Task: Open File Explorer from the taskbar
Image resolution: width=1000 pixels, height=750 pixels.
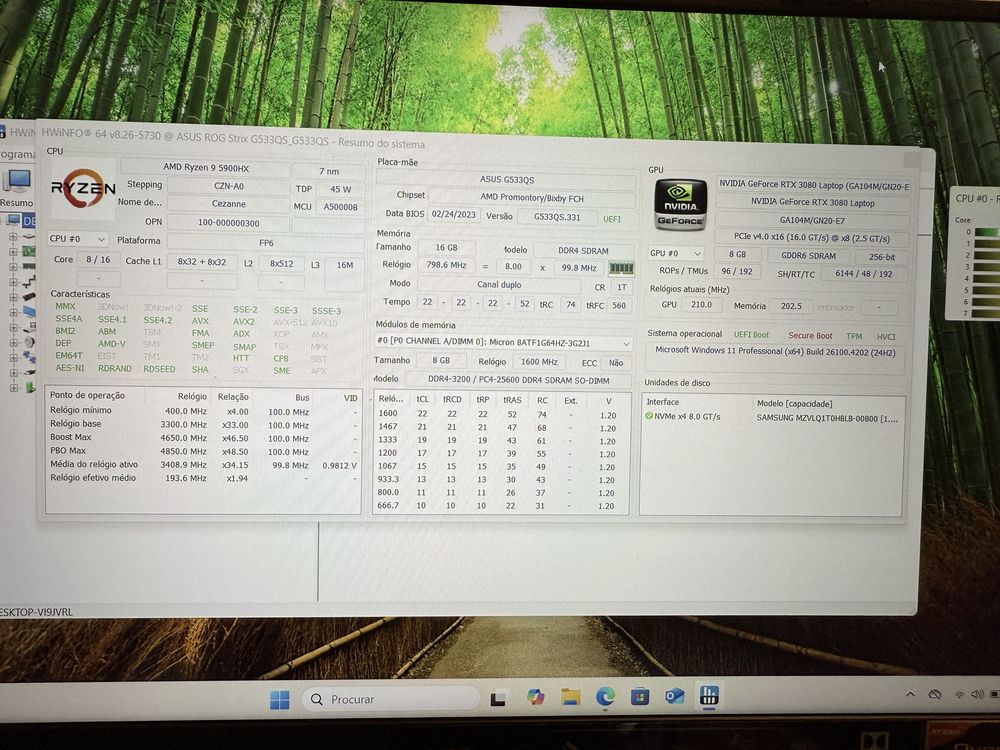Action: (x=571, y=697)
